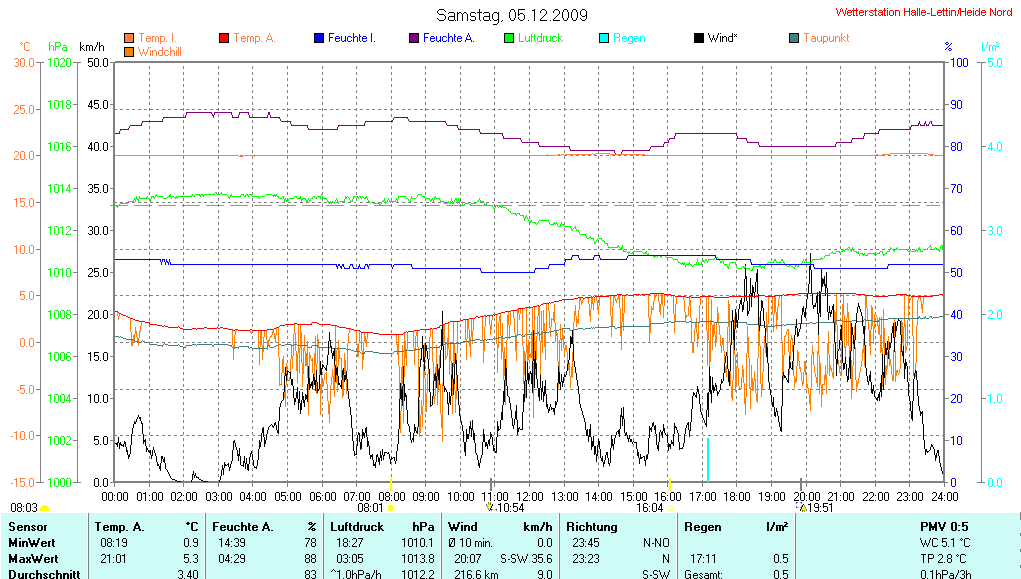Click the orange Temp. I. legend square
Viewport: 1021px width, 579px height.
[x=129, y=38]
